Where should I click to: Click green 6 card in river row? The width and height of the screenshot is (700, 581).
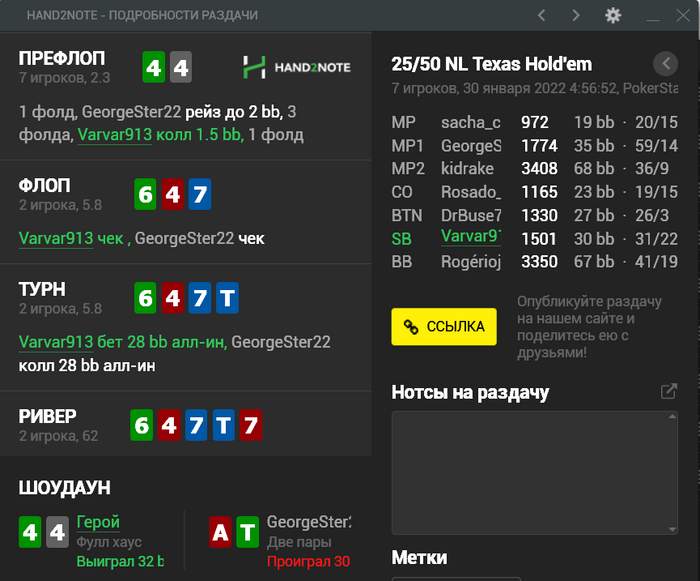click(142, 425)
